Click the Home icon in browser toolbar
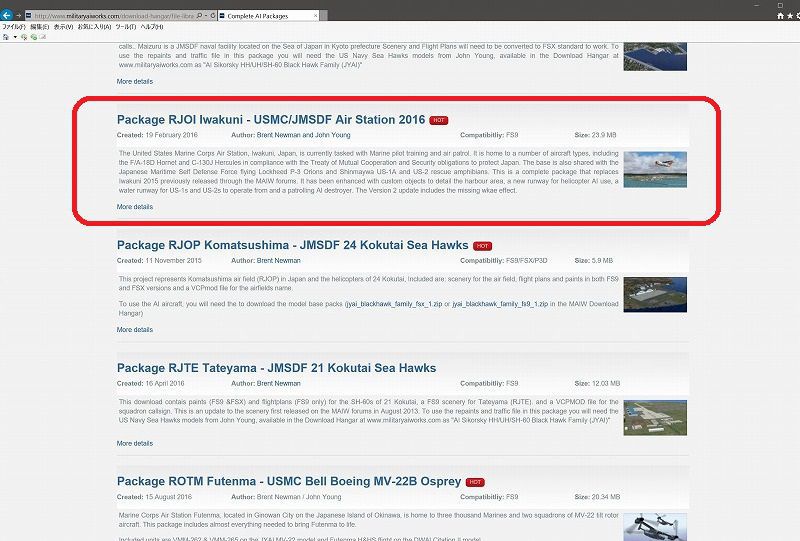The width and height of the screenshot is (800, 541). (780, 16)
